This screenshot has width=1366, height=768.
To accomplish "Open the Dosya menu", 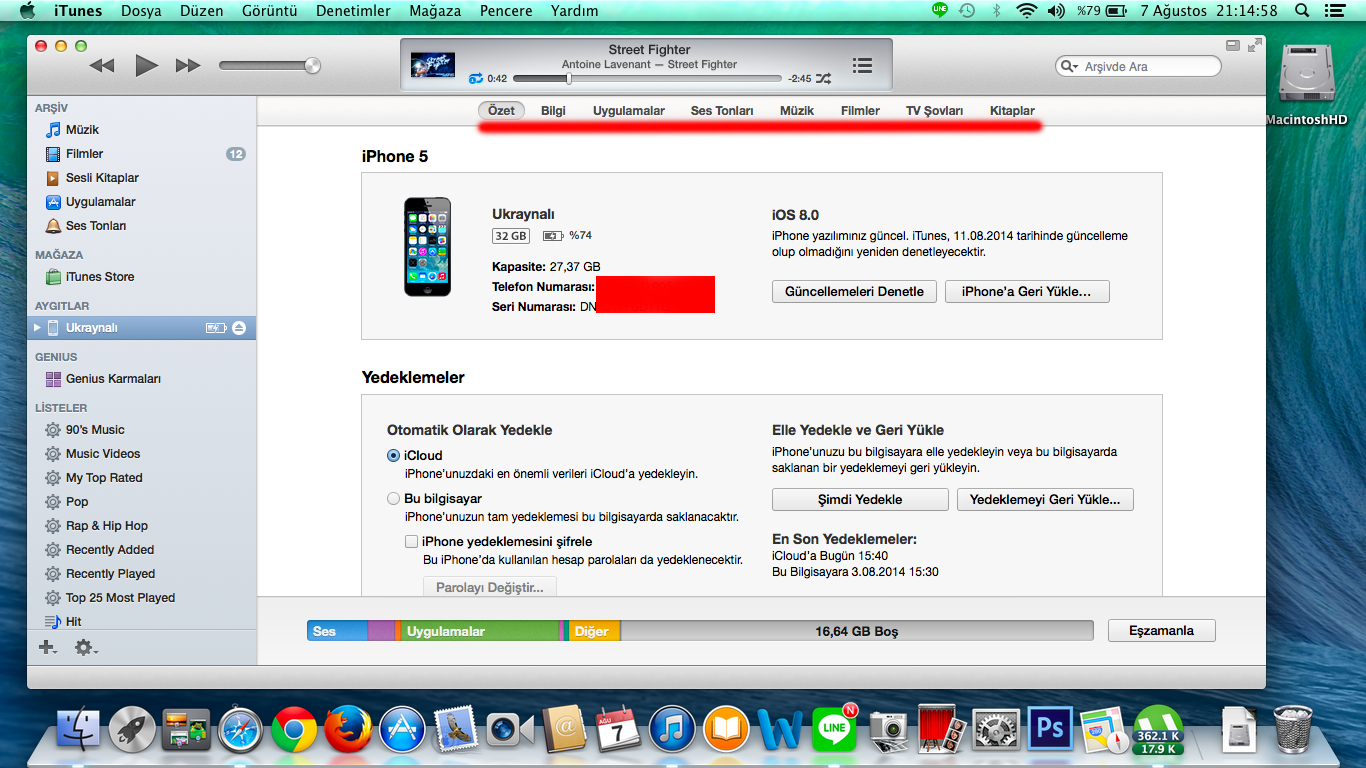I will pos(141,11).
